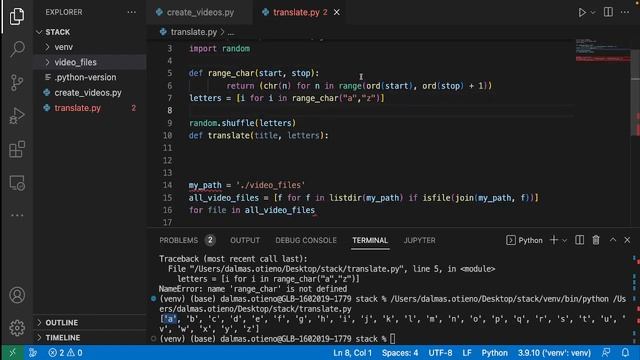The image size is (640, 360).
Task: Click the terminal scrollbar
Action: [x=635, y=298]
